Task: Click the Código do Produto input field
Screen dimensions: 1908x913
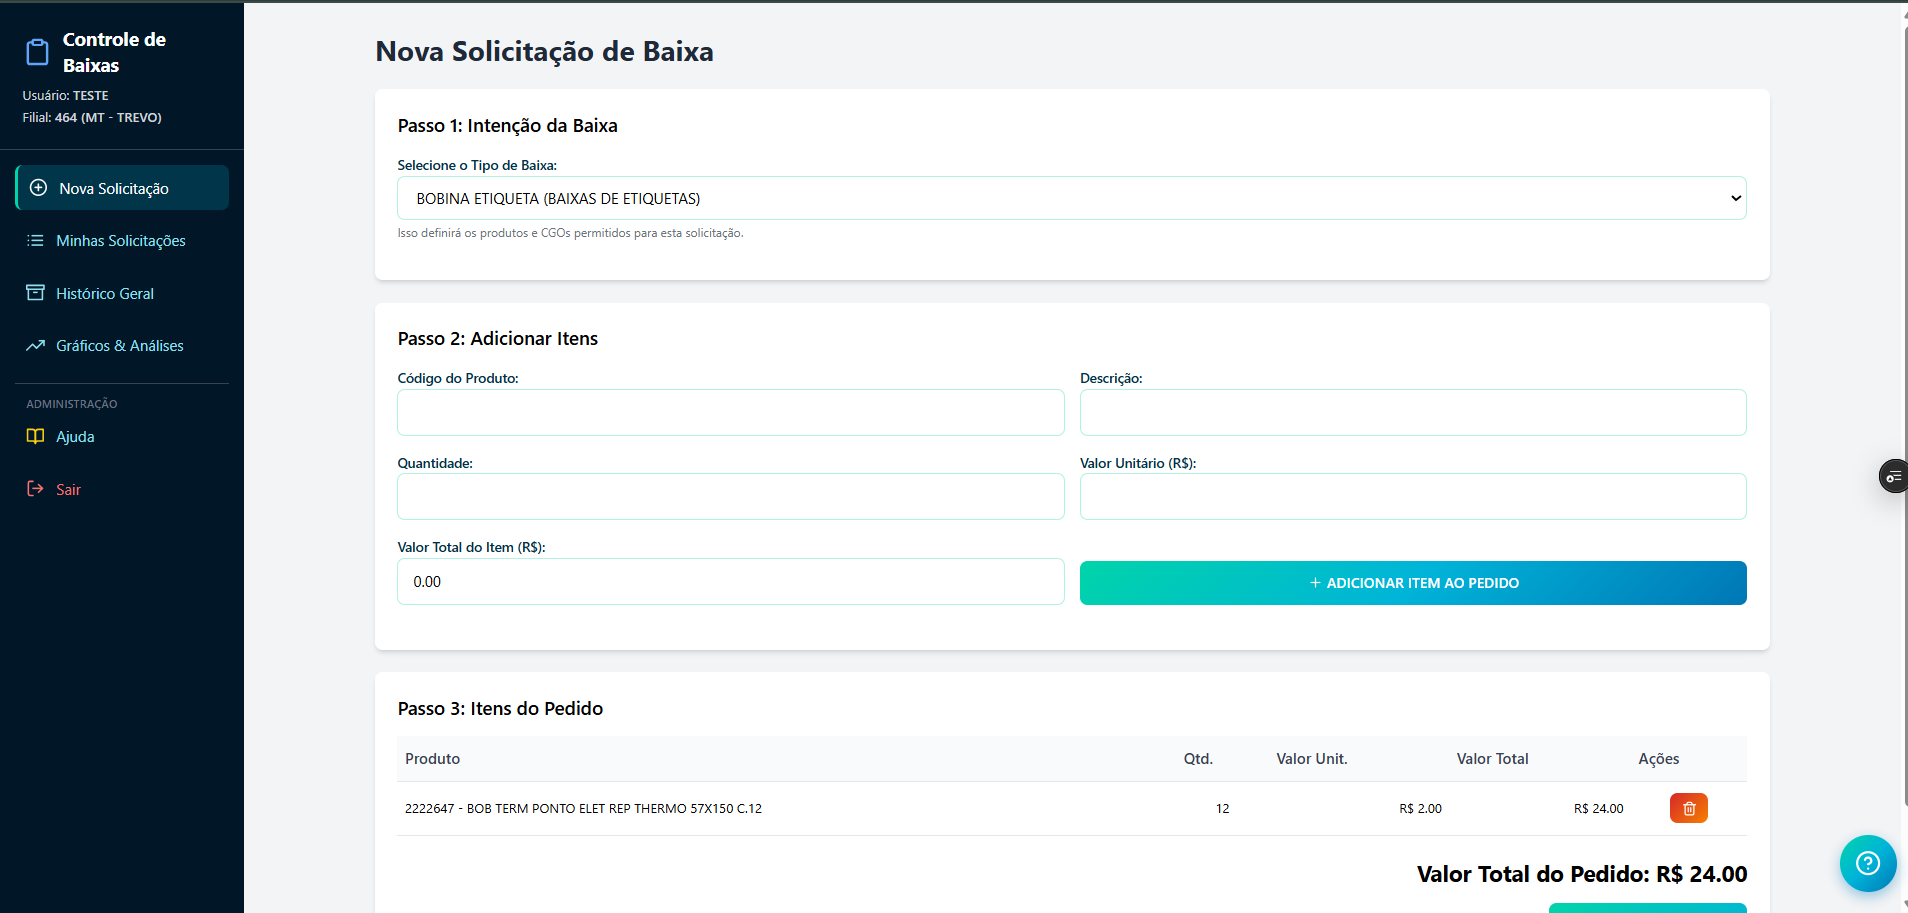Action: click(x=730, y=412)
